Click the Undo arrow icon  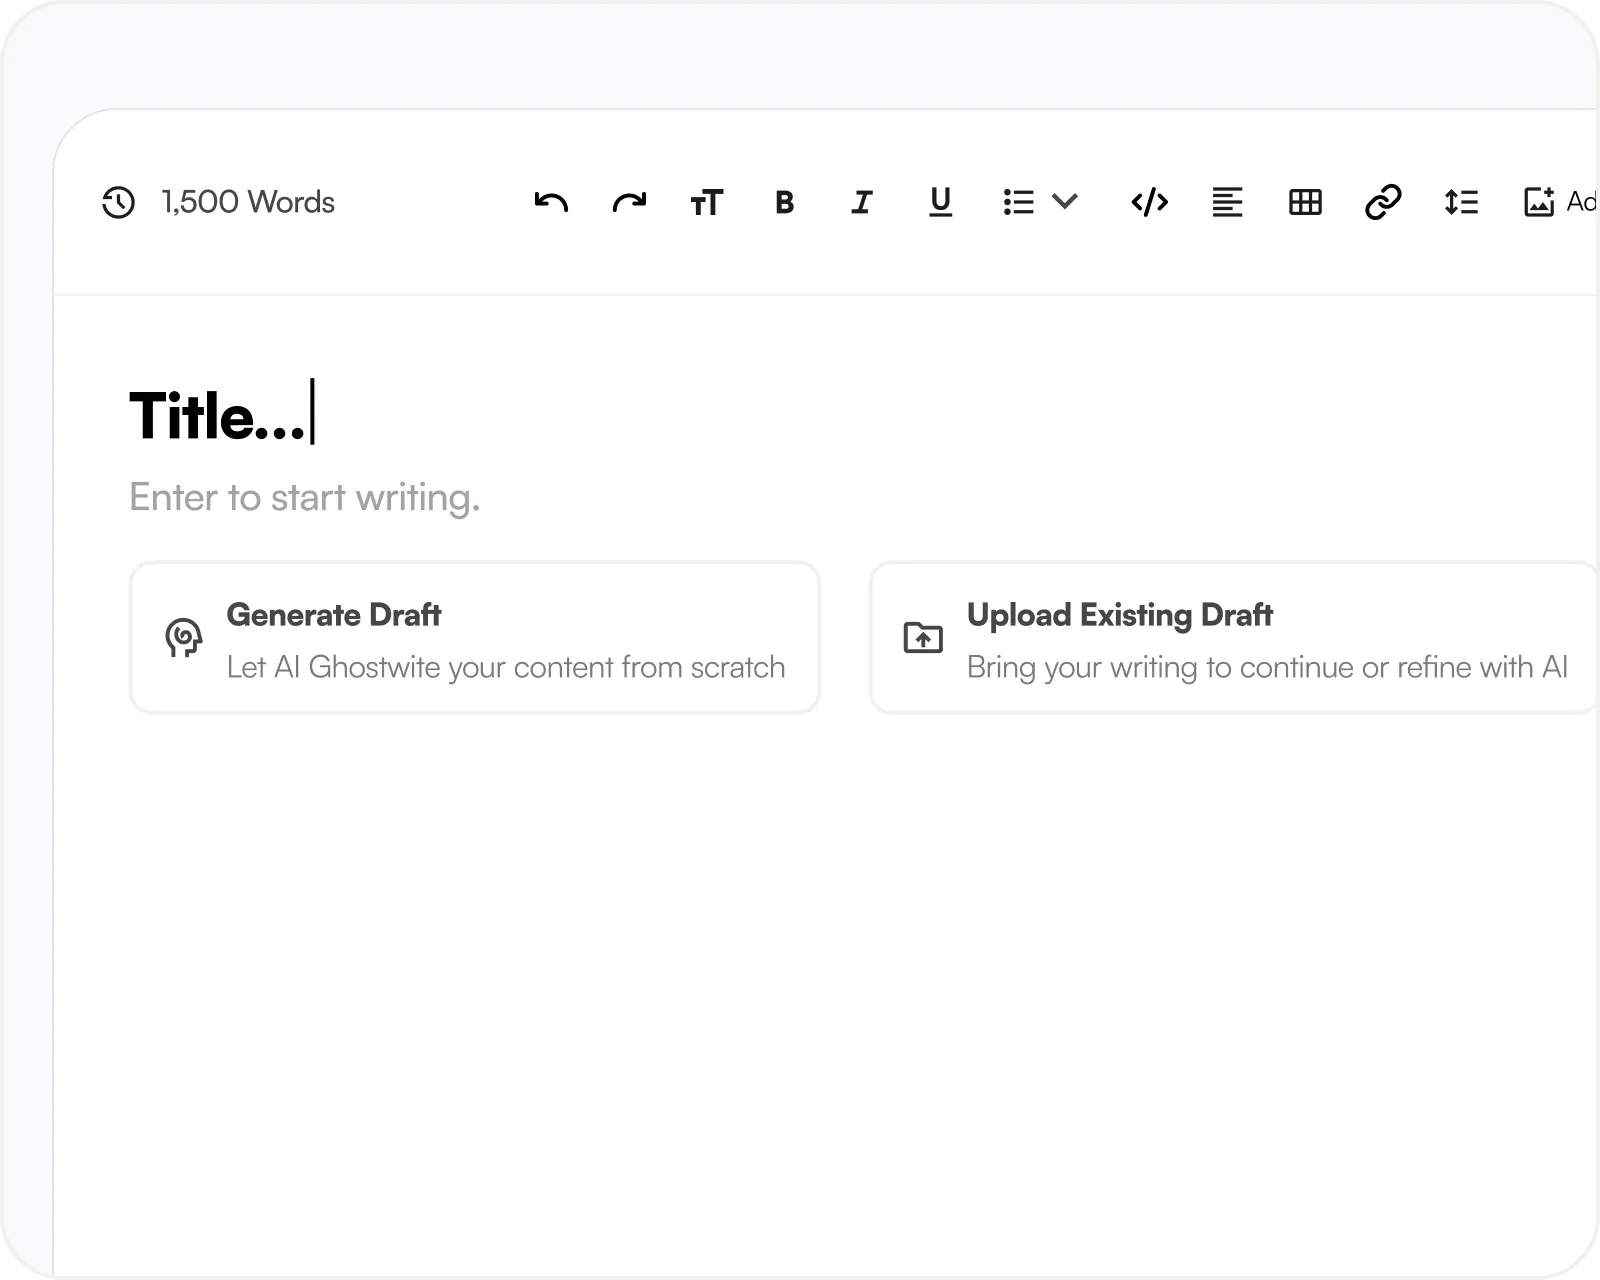(x=551, y=202)
